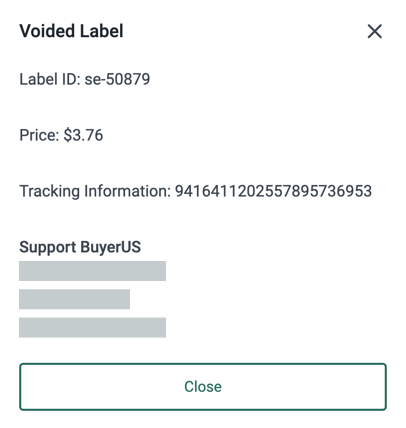Select the $3.76 price amount
This screenshot has height=428, width=406.
(83, 135)
